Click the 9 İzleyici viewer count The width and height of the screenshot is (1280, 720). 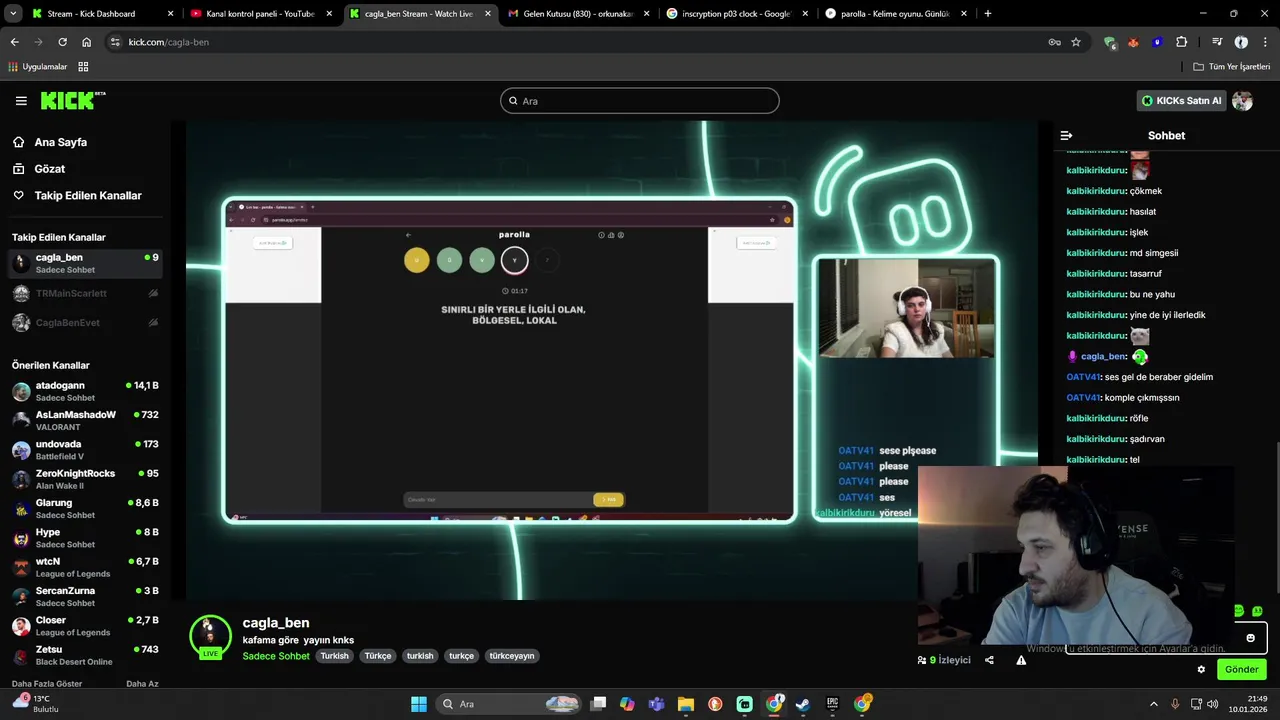(x=944, y=660)
